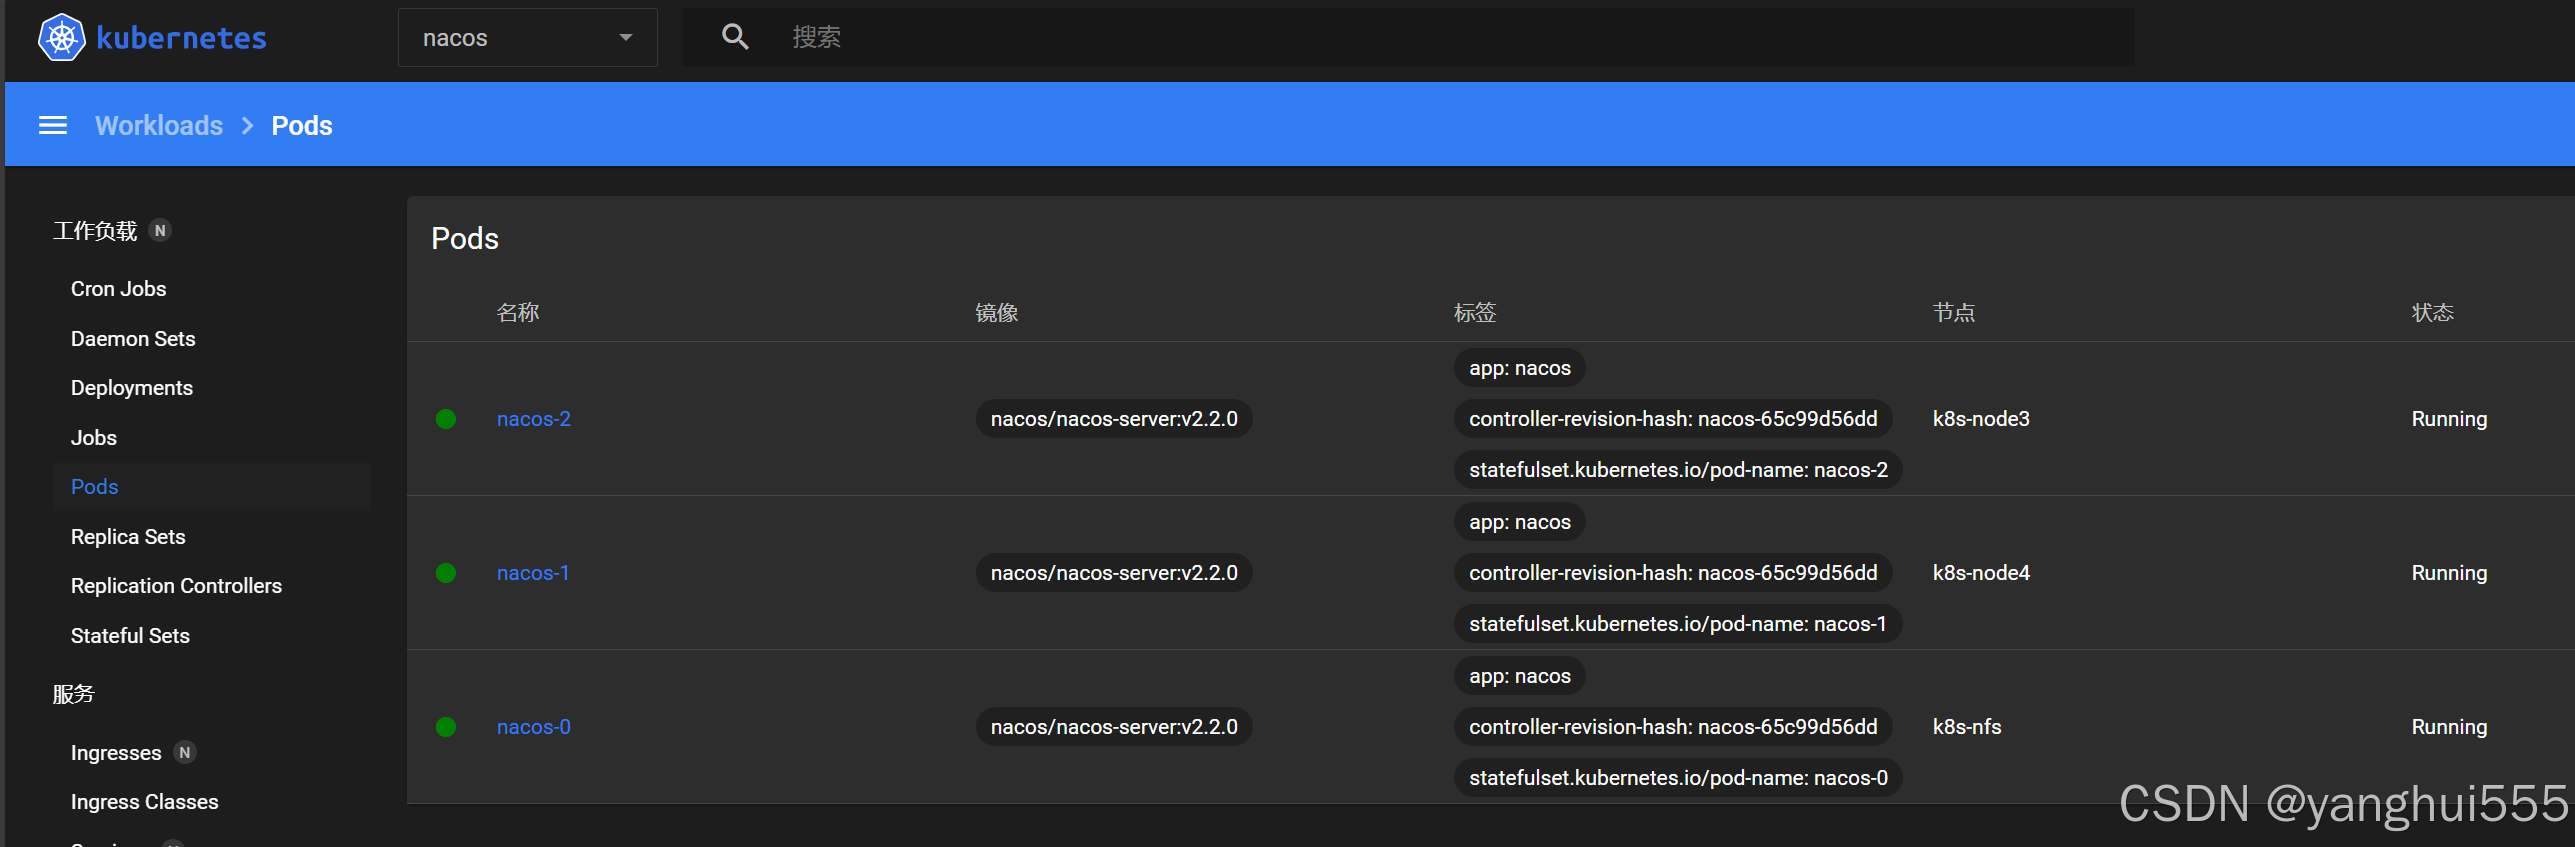
Task: Click nacos-1's nacos-server:v2.2.0 image chip
Action: pos(1114,573)
